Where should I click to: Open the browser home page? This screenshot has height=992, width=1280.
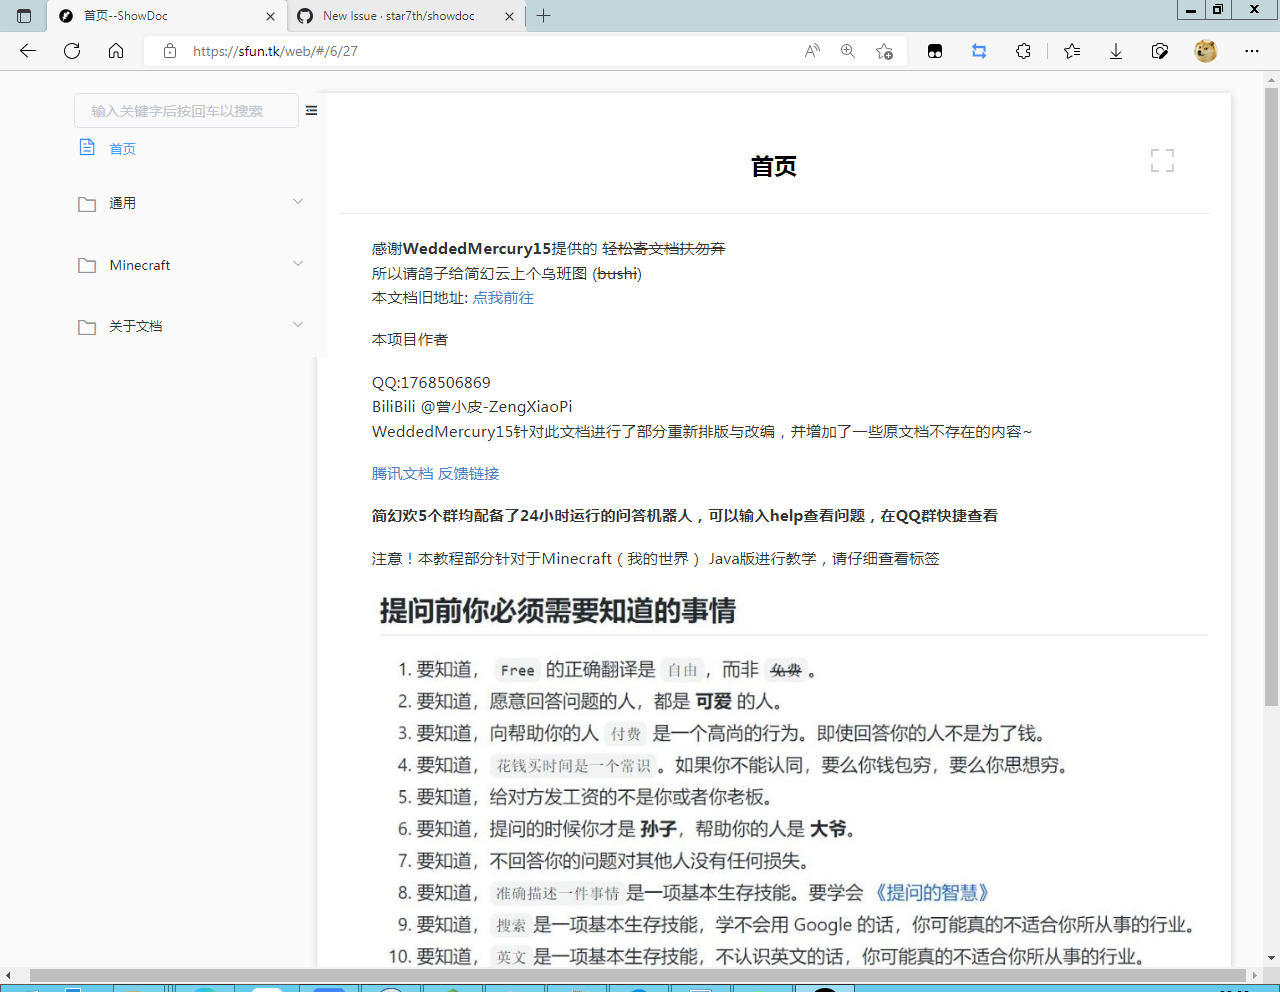[116, 51]
